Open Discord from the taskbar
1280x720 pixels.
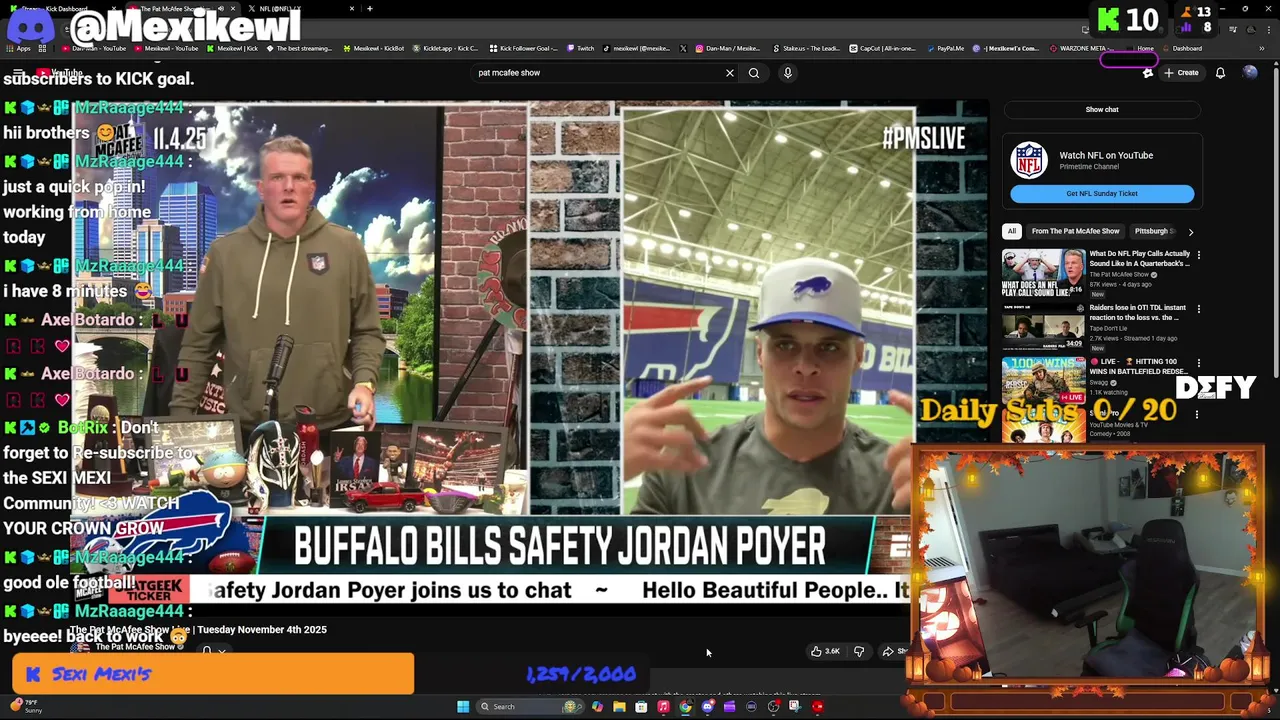point(707,707)
